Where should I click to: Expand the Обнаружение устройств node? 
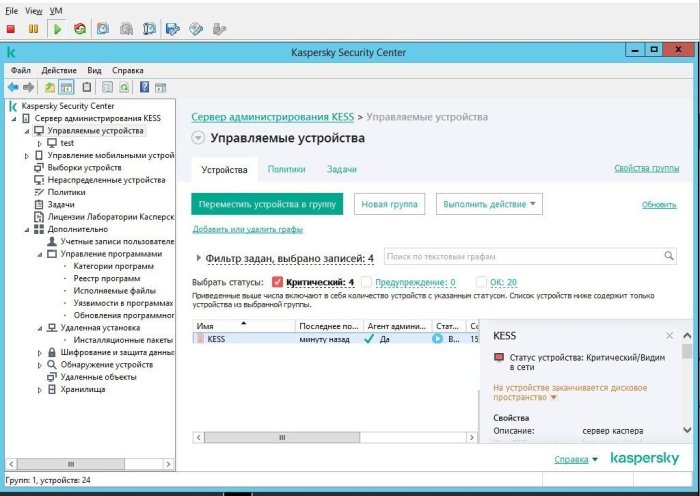coord(39,365)
